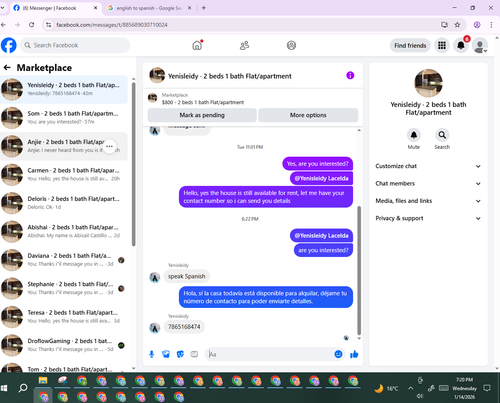The image size is (500, 403).
Task: Open the tab search dropdown arrow
Action: (2, 8)
